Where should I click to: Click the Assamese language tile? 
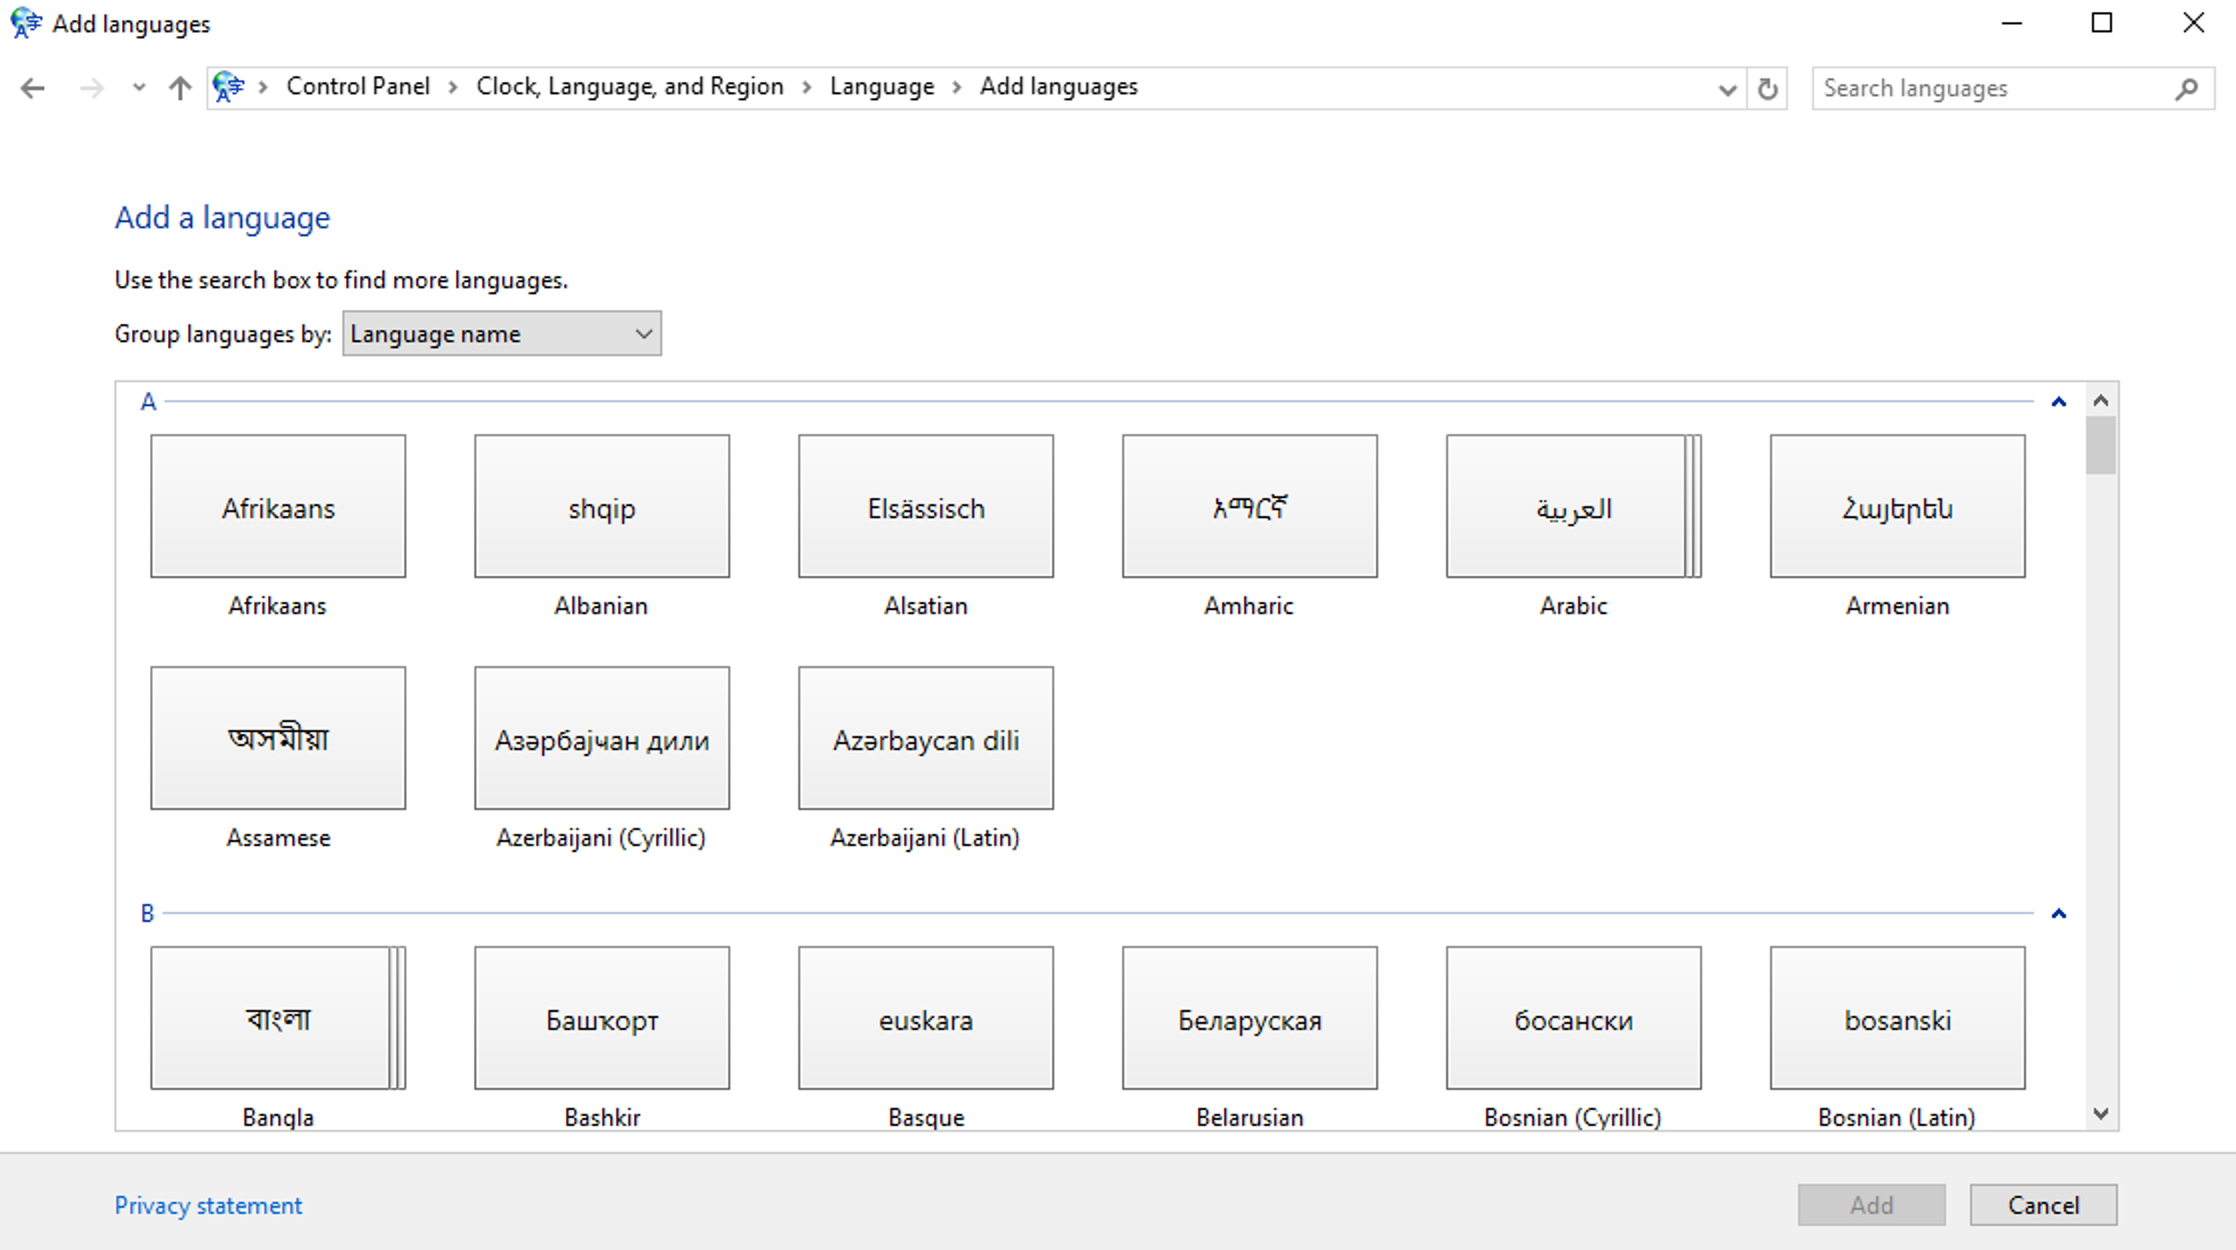coord(278,739)
